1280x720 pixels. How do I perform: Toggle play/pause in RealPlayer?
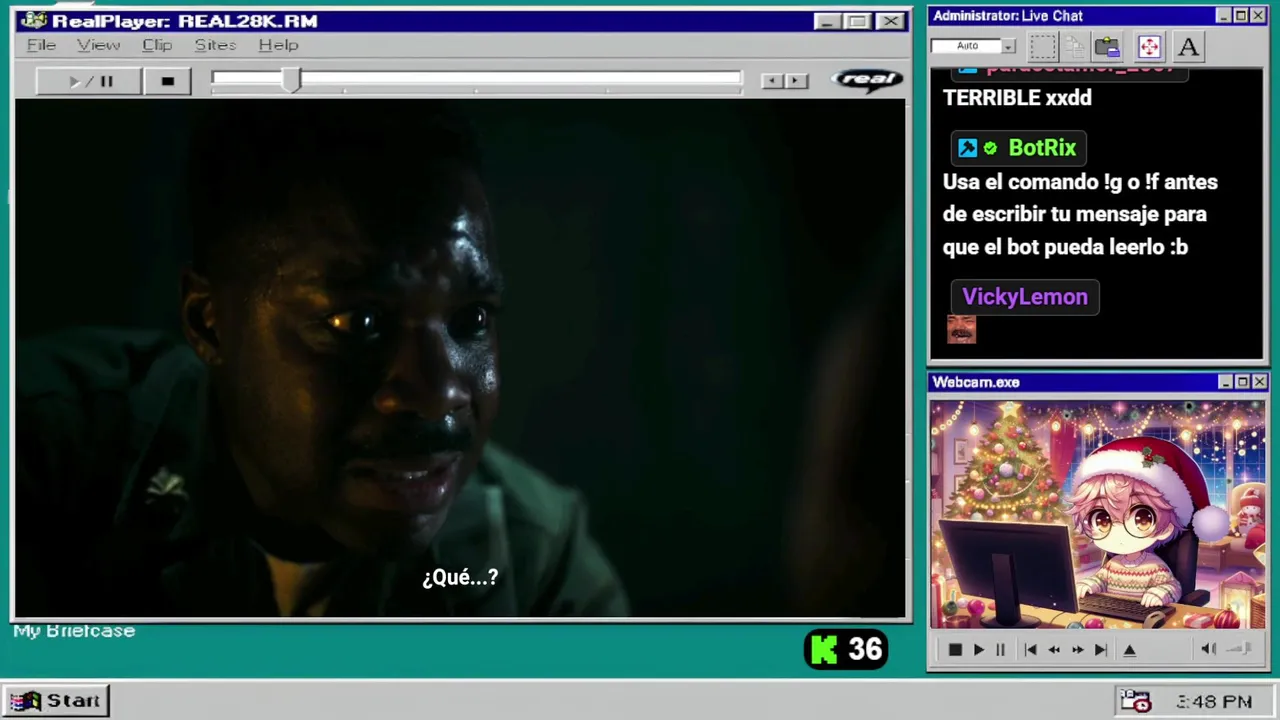pos(89,81)
